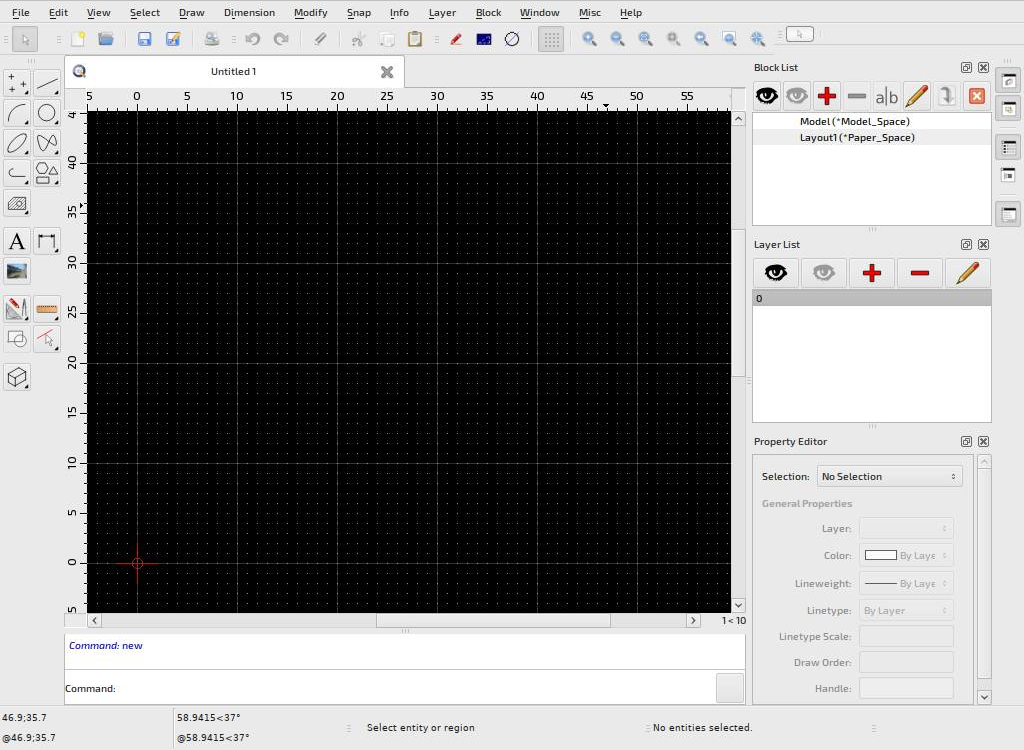Image resolution: width=1024 pixels, height=750 pixels.
Task: Click the red pen draft icon
Action: 456,39
